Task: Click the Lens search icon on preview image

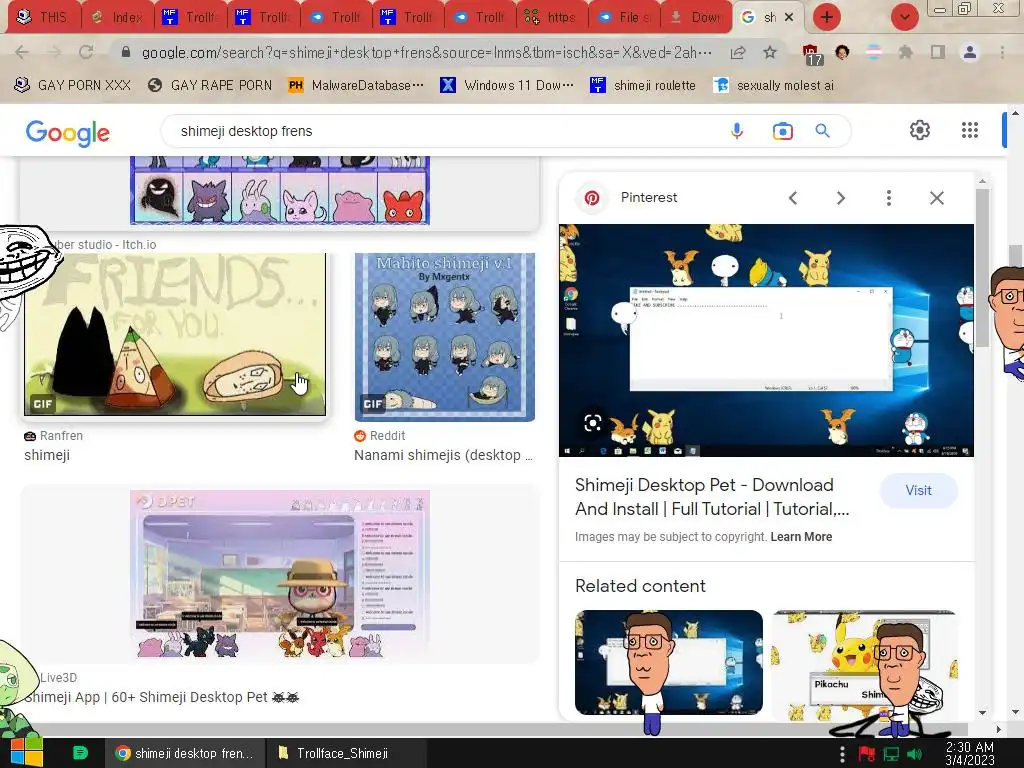Action: 593,423
